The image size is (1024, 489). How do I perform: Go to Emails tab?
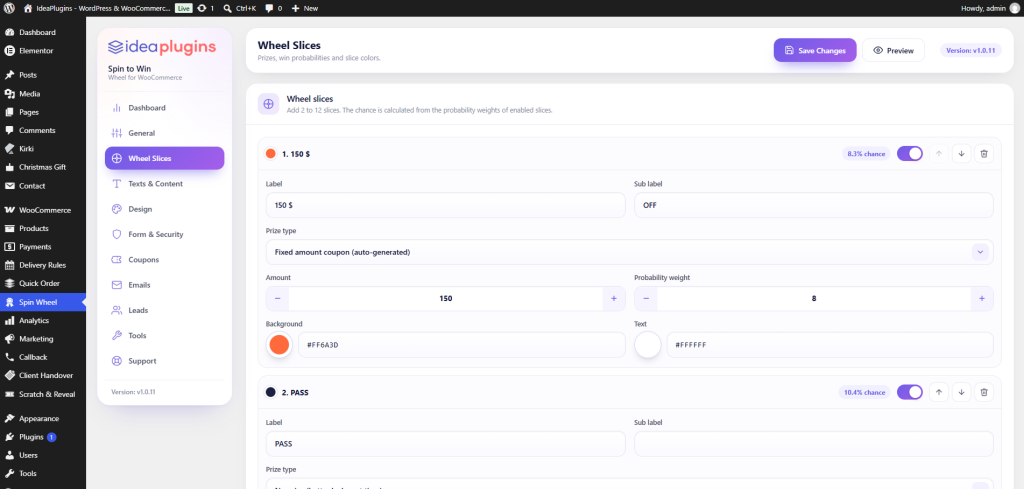(165, 285)
